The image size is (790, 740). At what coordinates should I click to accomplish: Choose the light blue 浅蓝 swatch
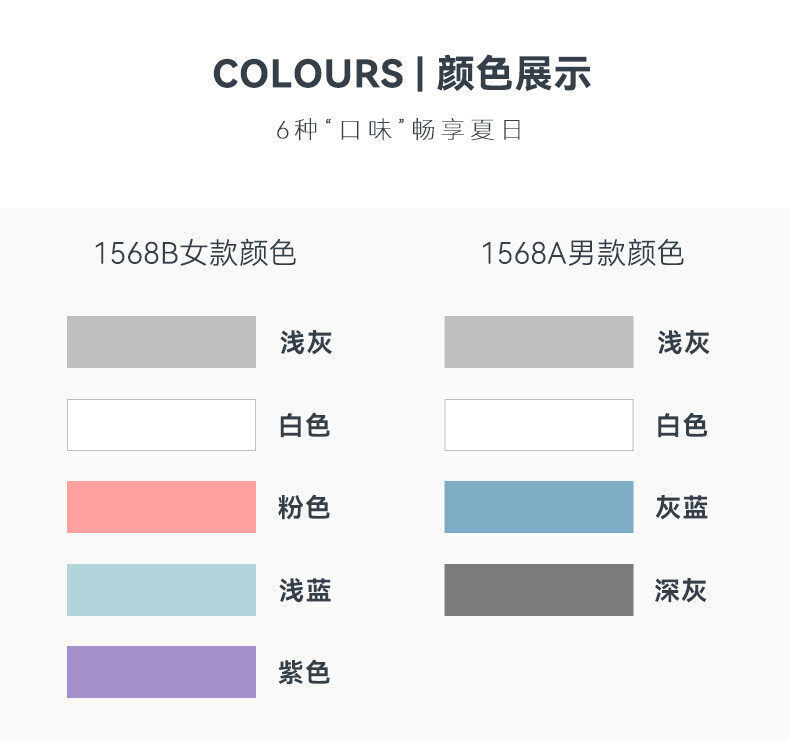(161, 590)
